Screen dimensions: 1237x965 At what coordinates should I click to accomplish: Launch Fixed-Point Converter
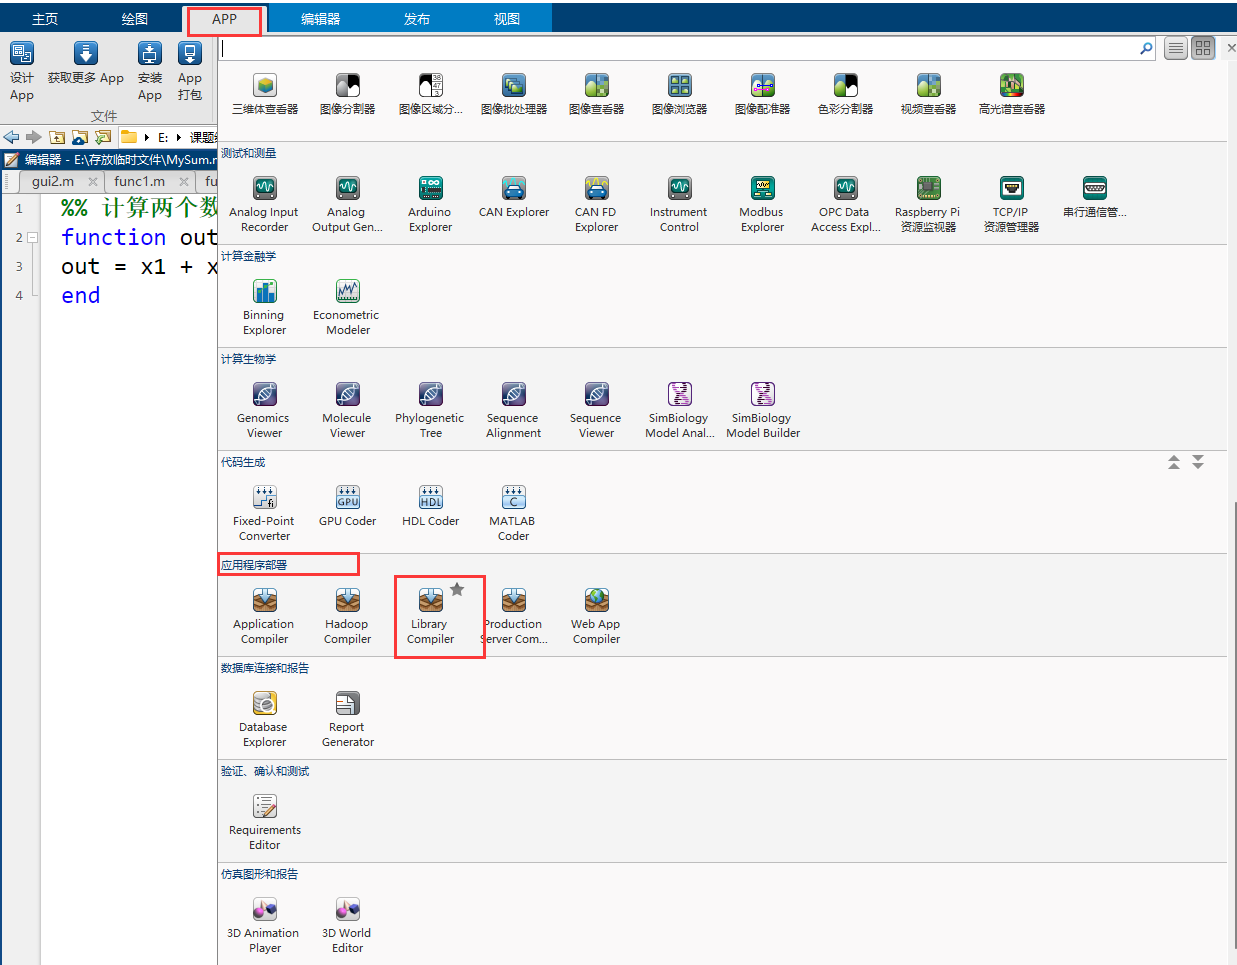coord(264,513)
